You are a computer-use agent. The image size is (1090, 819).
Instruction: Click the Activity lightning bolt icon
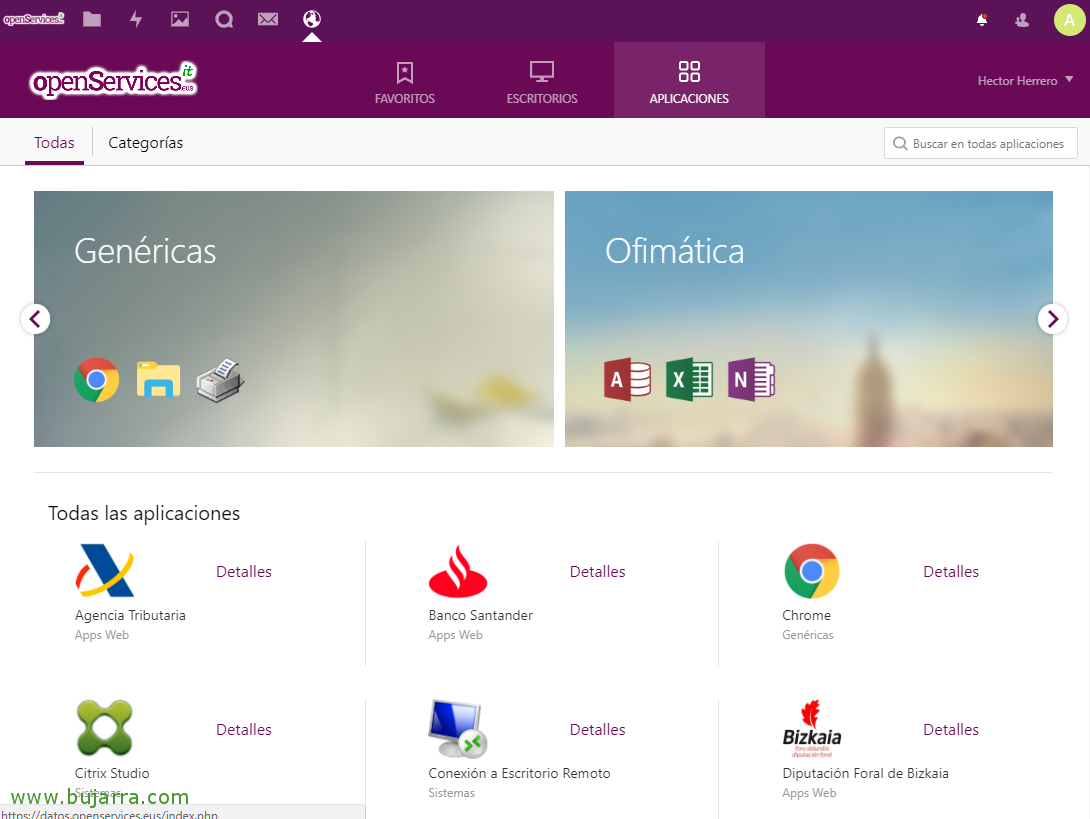[x=136, y=19]
